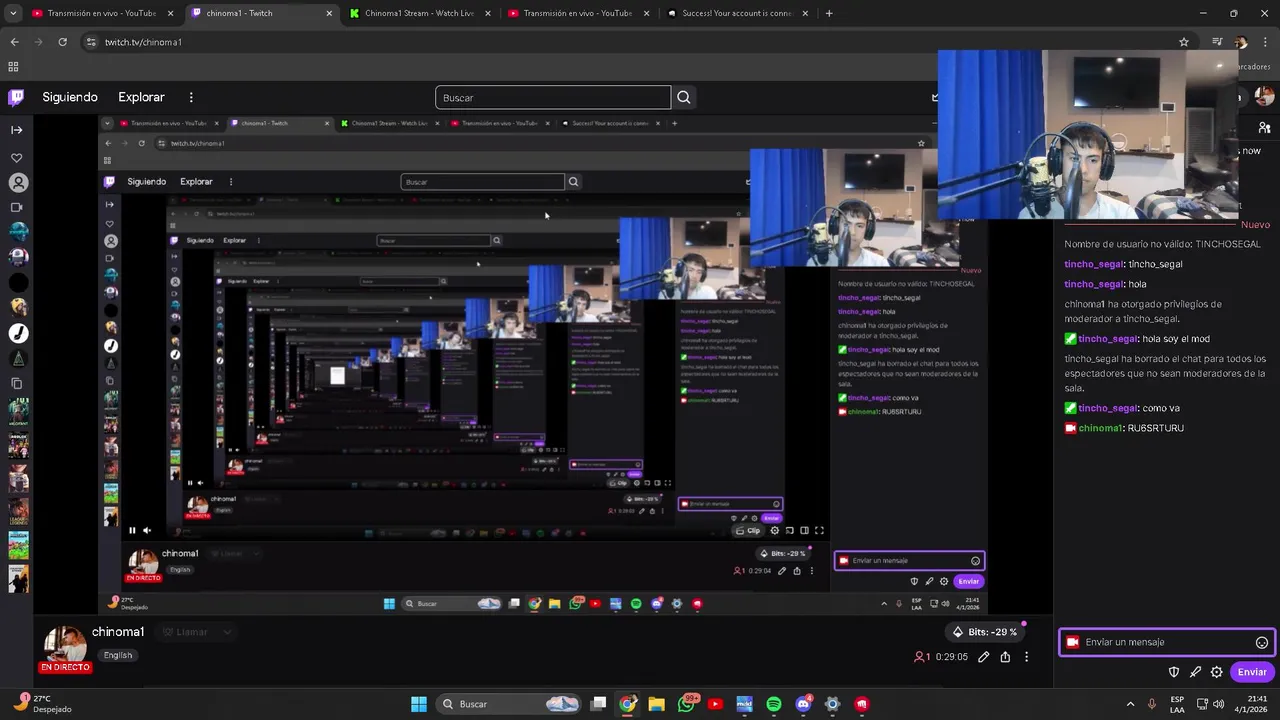Open the Windows Start menu
1280x720 pixels.
(x=419, y=704)
